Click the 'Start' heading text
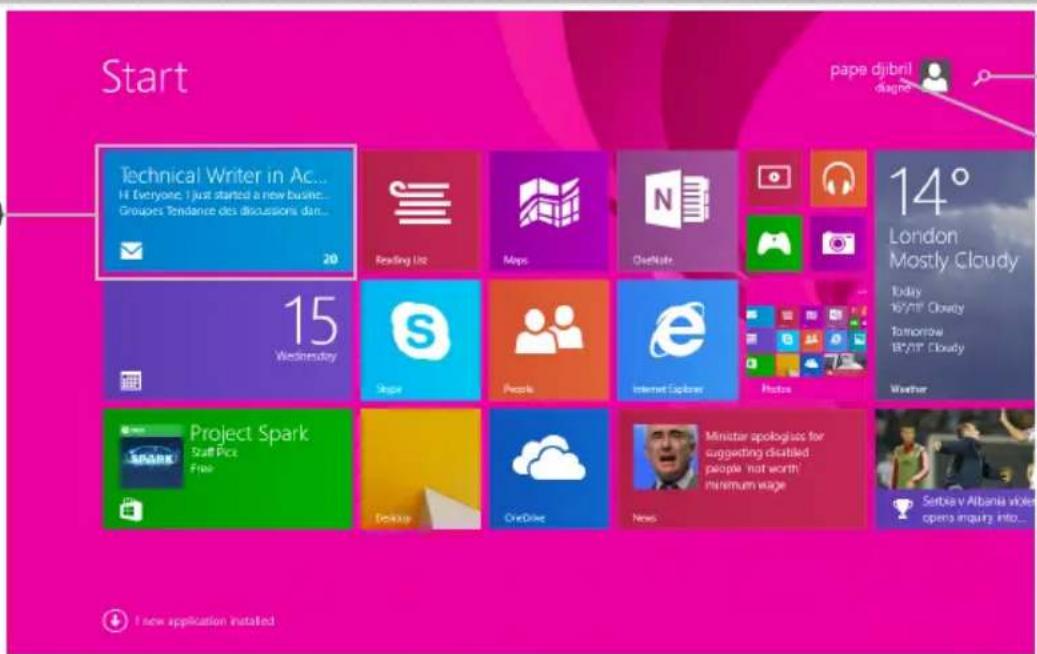Image resolution: width=1037 pixels, height=654 pixels. [x=144, y=77]
